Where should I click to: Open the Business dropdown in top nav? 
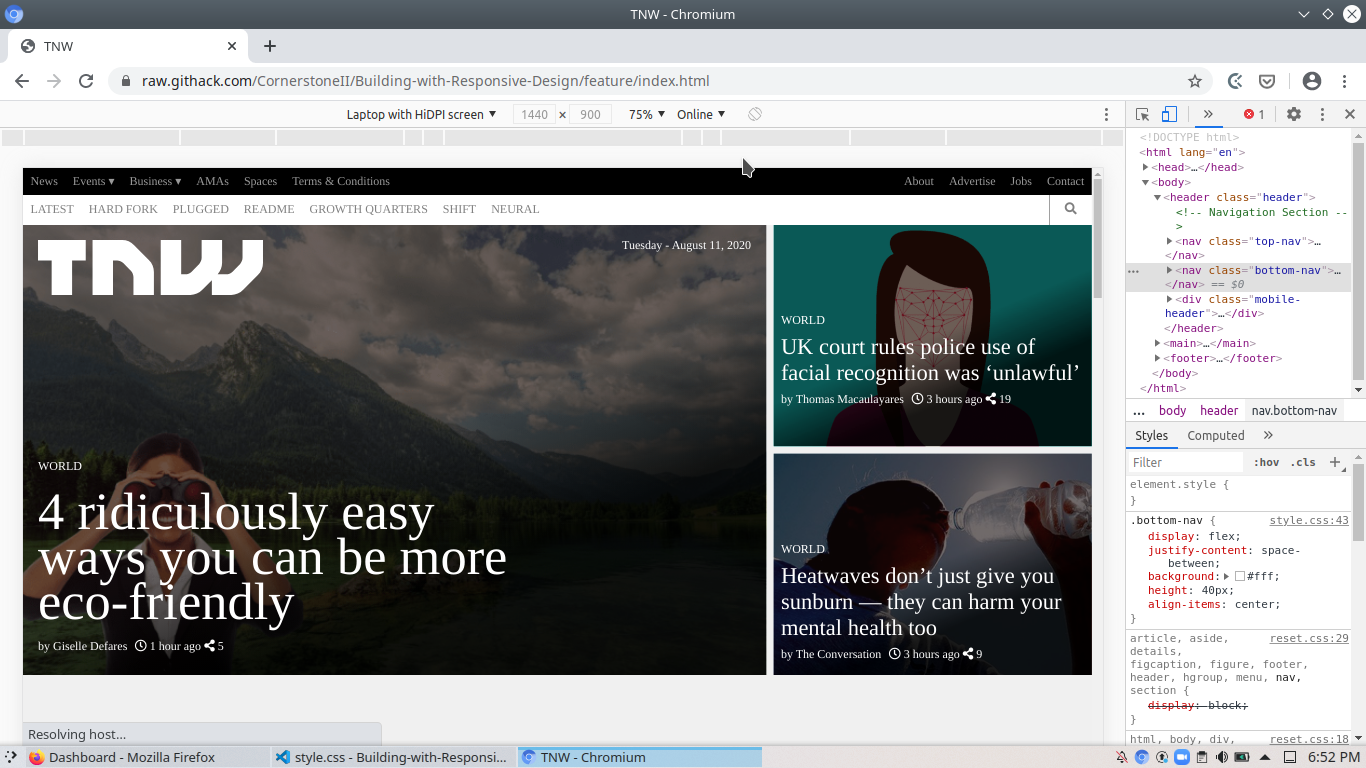[x=155, y=181]
